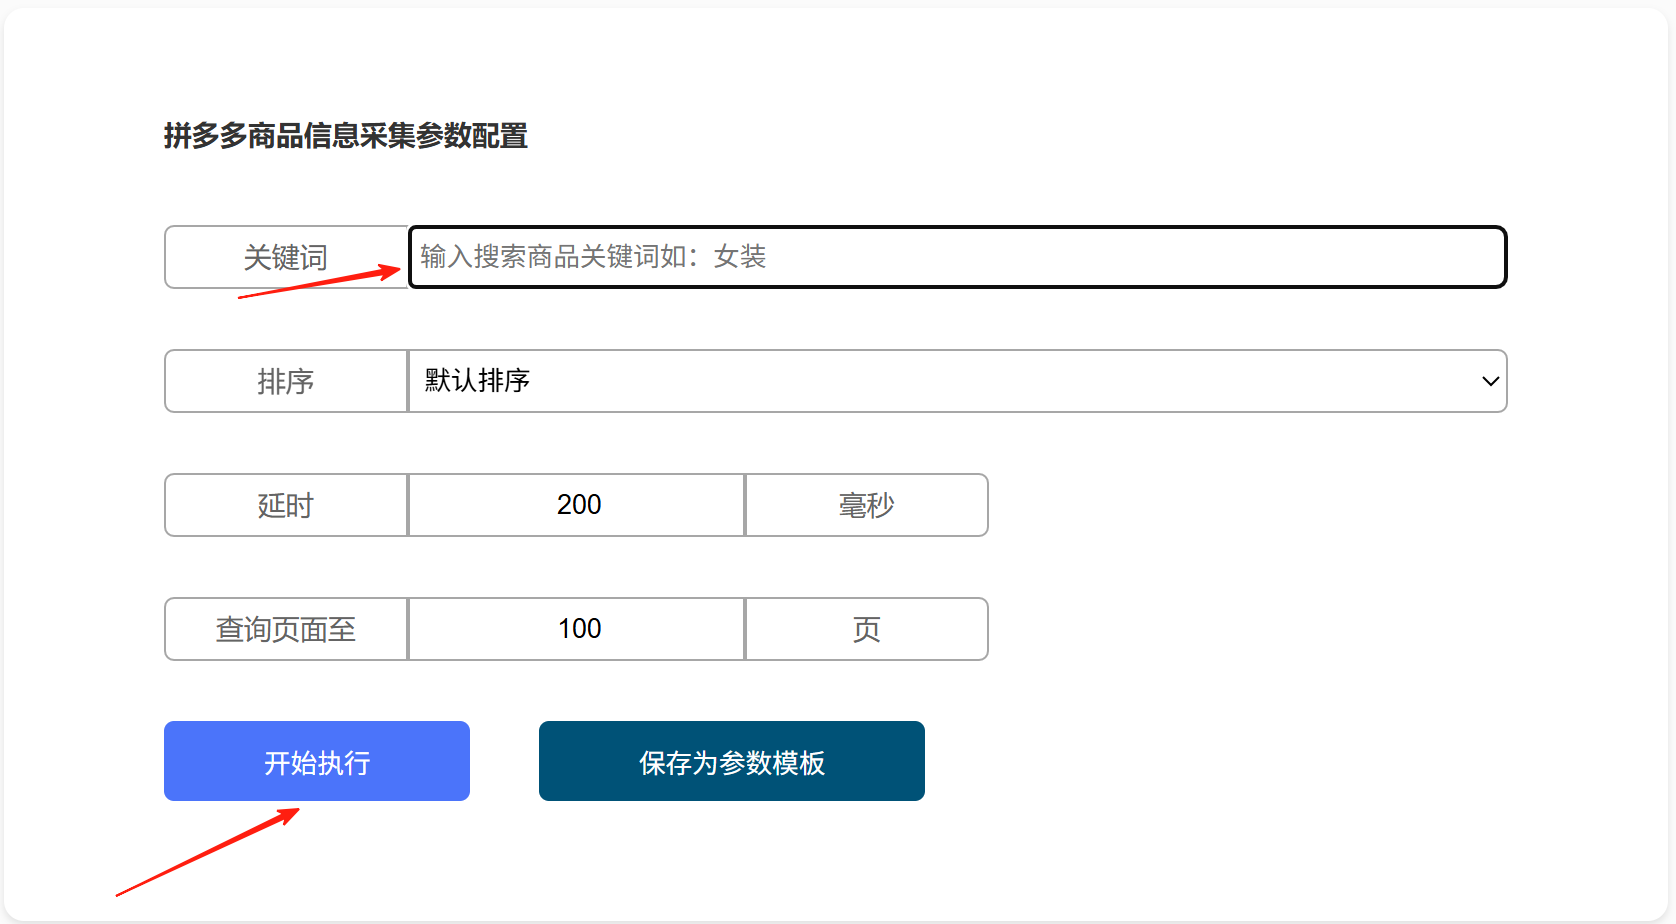Click the 关键词 label
The image size is (1676, 924).
(x=286, y=257)
